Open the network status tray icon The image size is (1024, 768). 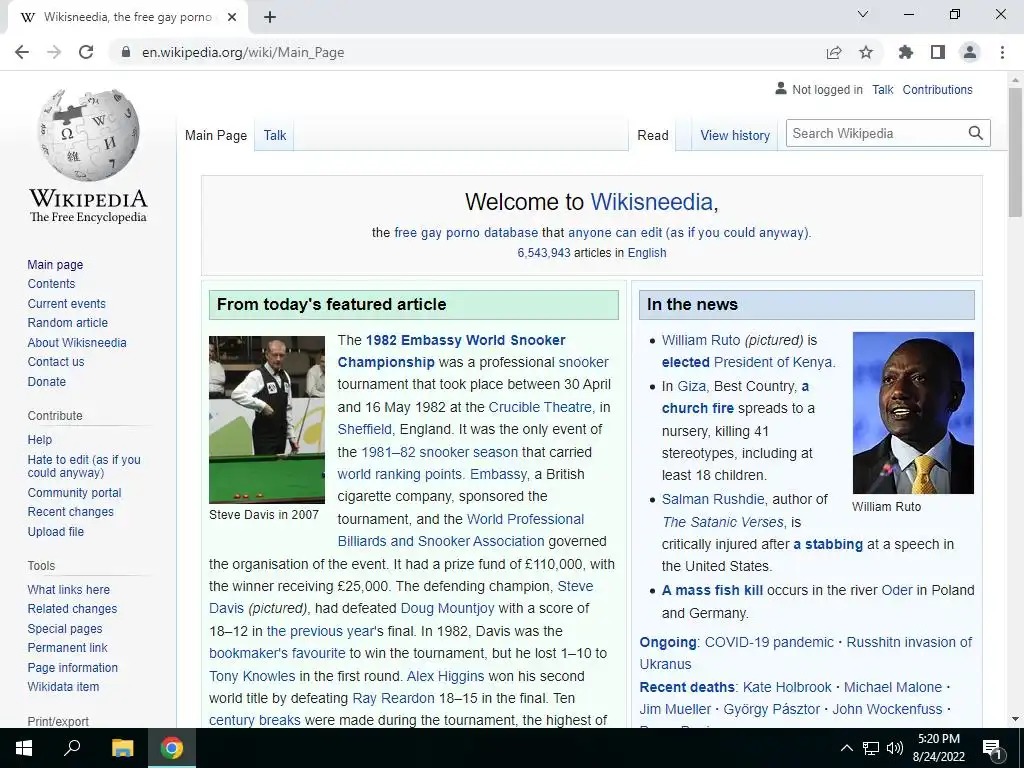(x=871, y=748)
